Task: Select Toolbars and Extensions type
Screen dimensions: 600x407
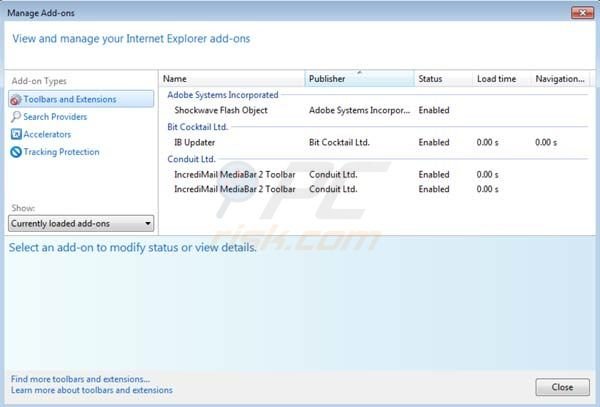Action: coord(81,99)
